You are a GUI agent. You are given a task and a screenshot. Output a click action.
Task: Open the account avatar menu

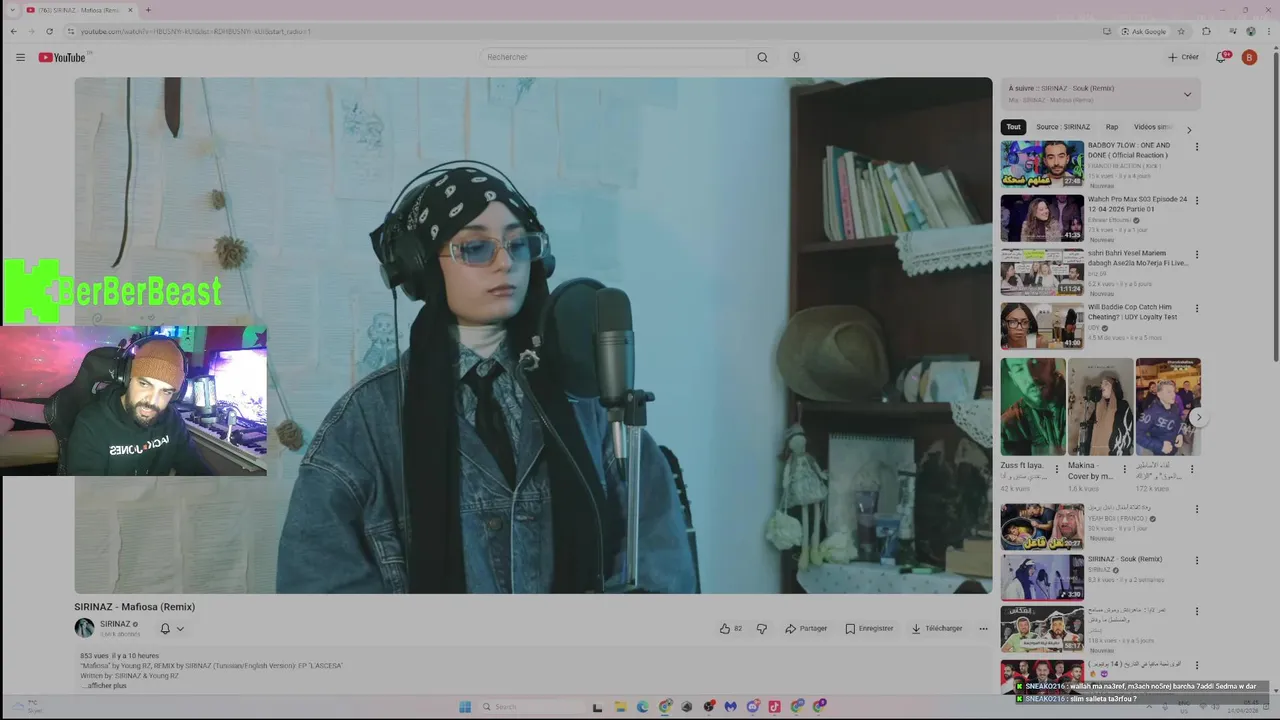click(1249, 57)
